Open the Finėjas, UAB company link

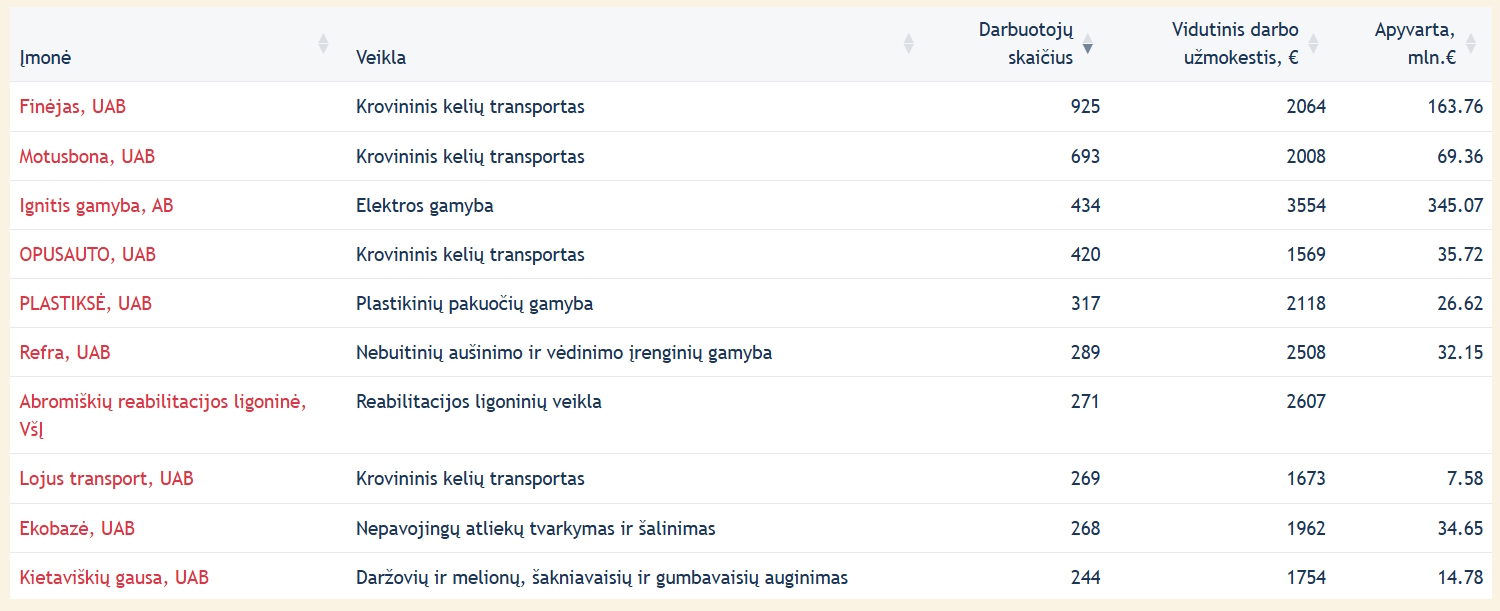point(73,106)
